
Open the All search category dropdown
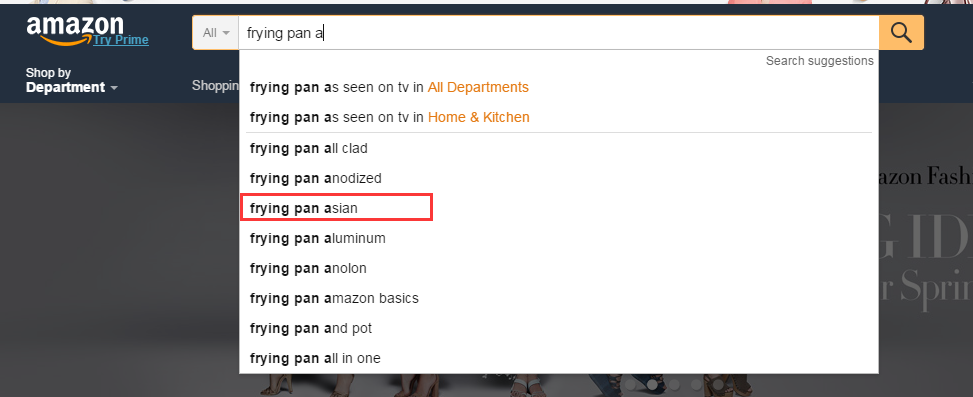(x=215, y=32)
